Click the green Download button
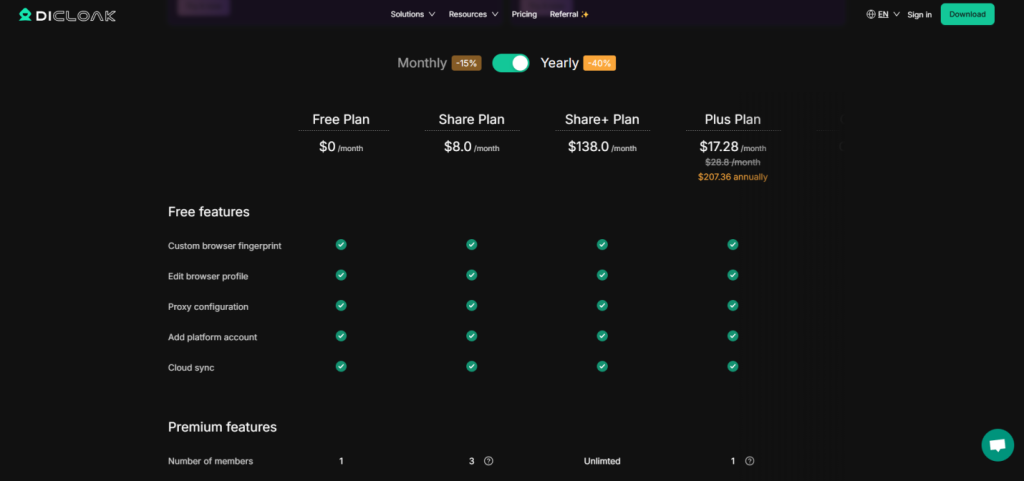The height and width of the screenshot is (481, 1024). 967,14
